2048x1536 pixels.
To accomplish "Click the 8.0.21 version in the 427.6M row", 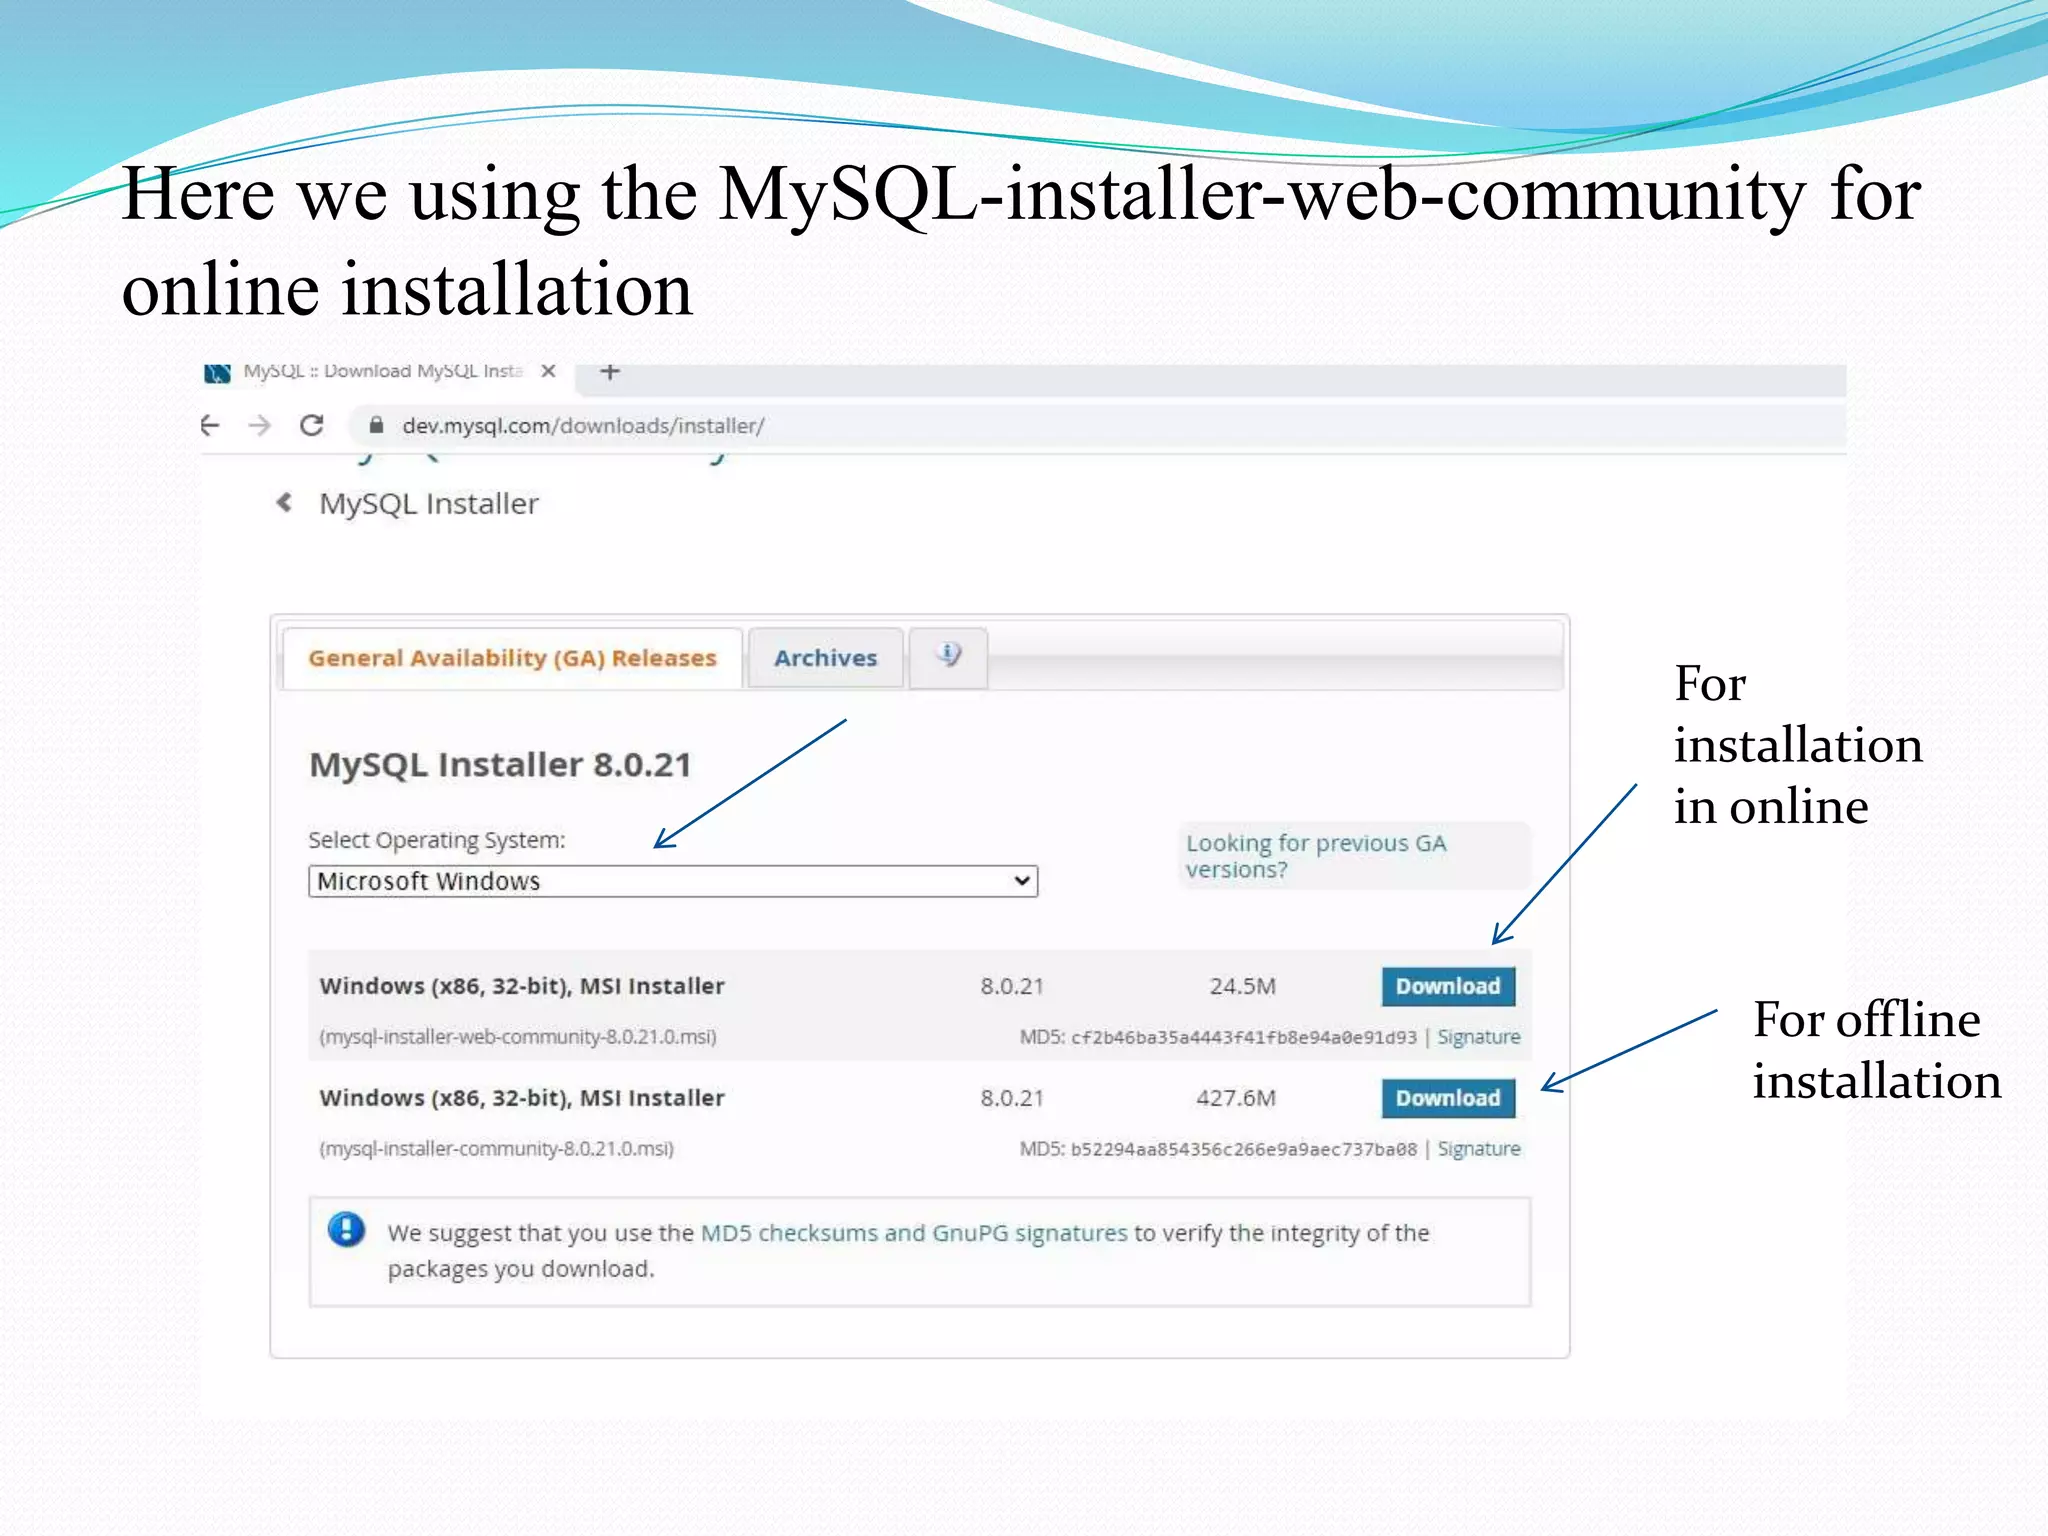I will pos(1012,1098).
